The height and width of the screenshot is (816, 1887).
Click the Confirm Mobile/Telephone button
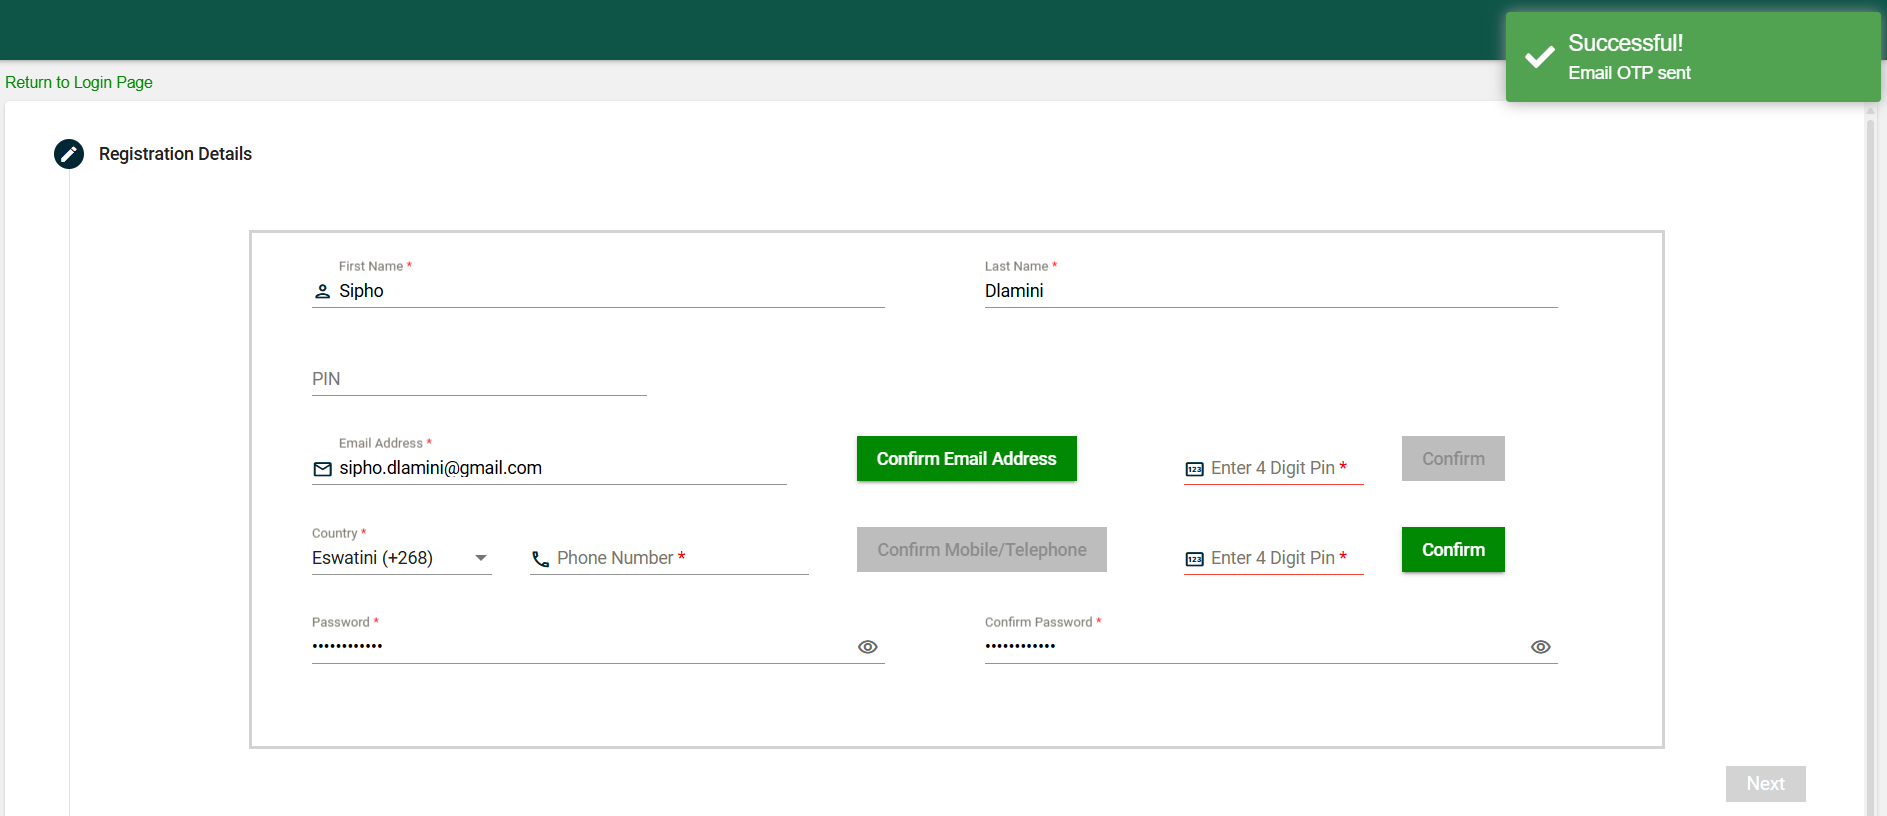[981, 550]
